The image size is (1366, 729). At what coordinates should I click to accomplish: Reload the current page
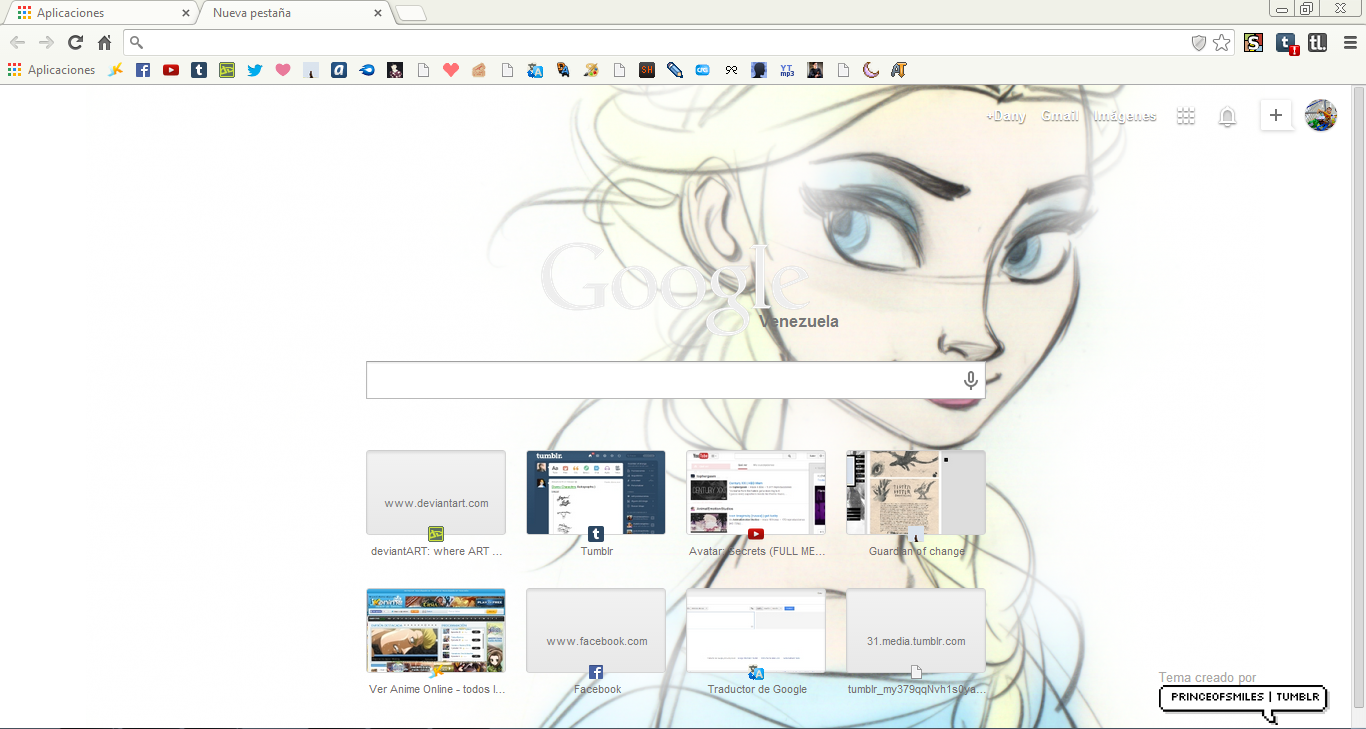click(75, 42)
